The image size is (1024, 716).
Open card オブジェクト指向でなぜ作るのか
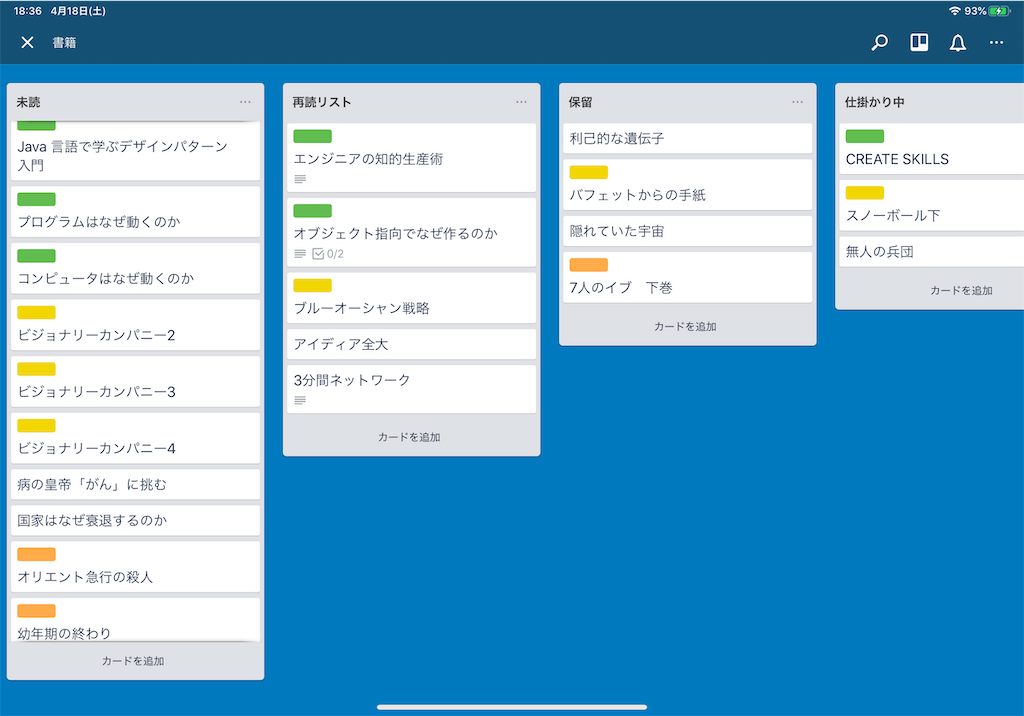(x=411, y=232)
